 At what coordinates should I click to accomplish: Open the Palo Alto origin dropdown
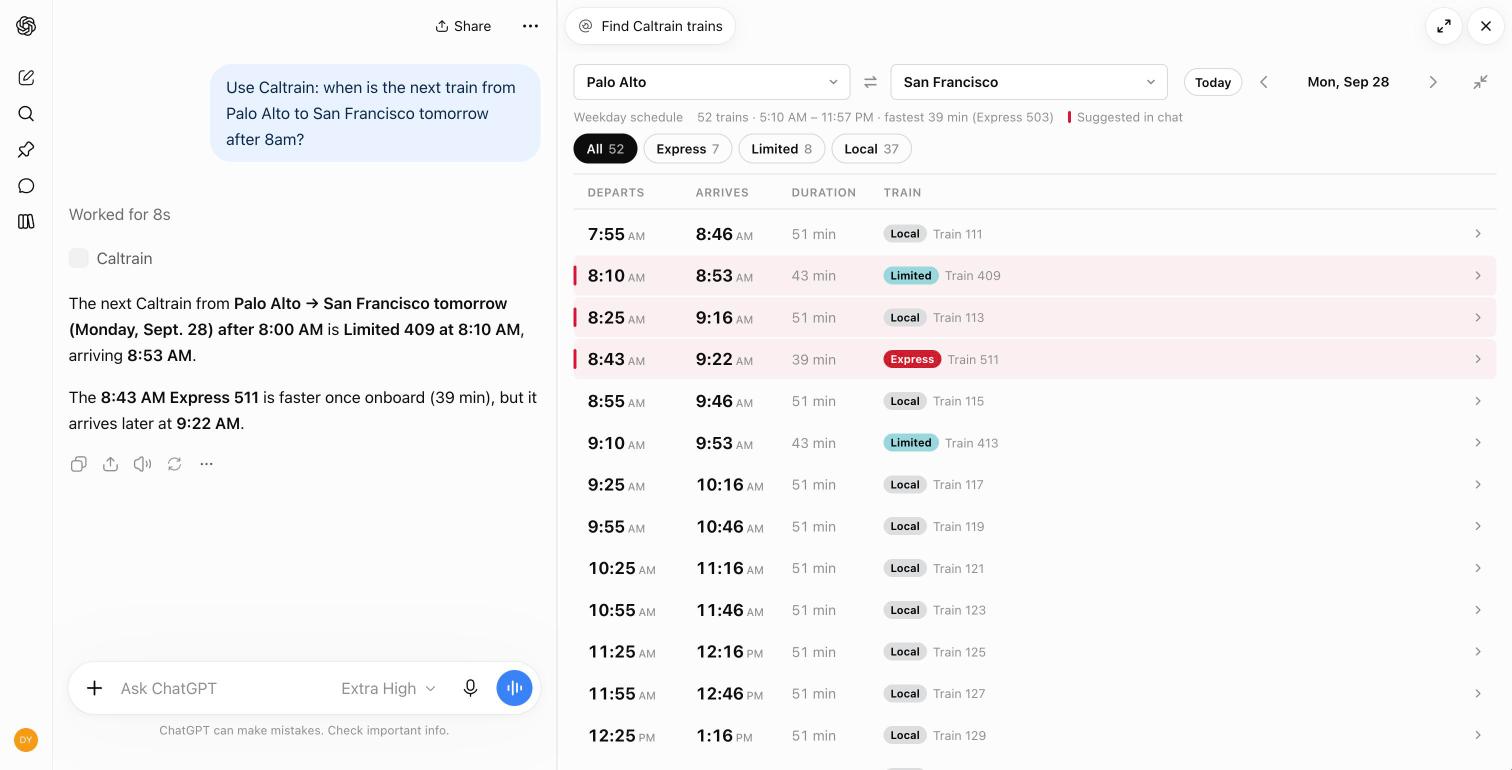click(x=712, y=82)
